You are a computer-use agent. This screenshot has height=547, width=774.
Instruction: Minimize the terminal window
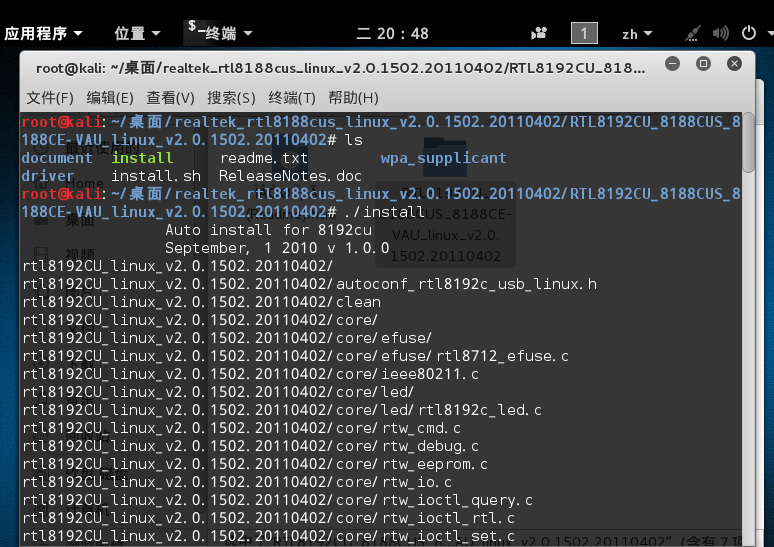tap(672, 64)
